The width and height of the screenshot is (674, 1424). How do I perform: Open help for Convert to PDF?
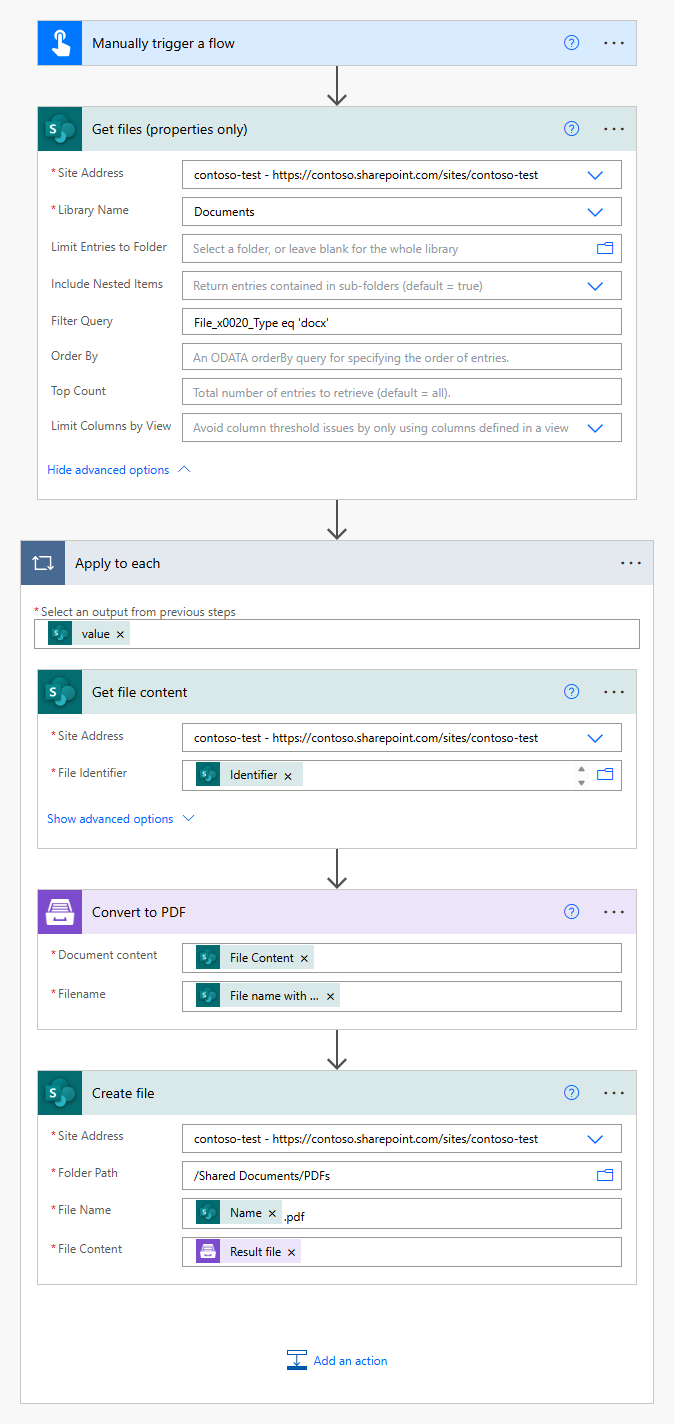[x=572, y=912]
